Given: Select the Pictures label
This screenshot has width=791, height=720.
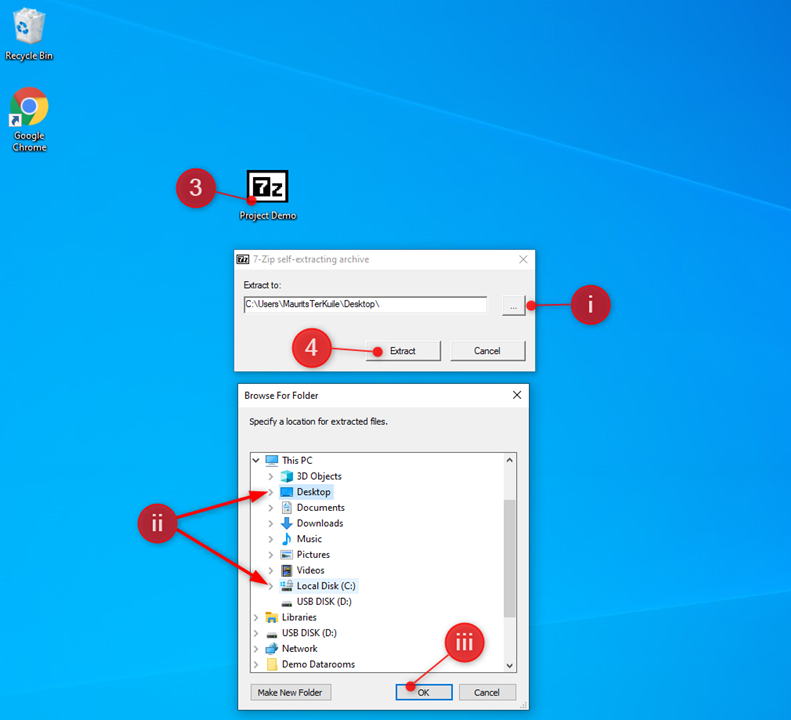Looking at the screenshot, I should click(x=313, y=555).
